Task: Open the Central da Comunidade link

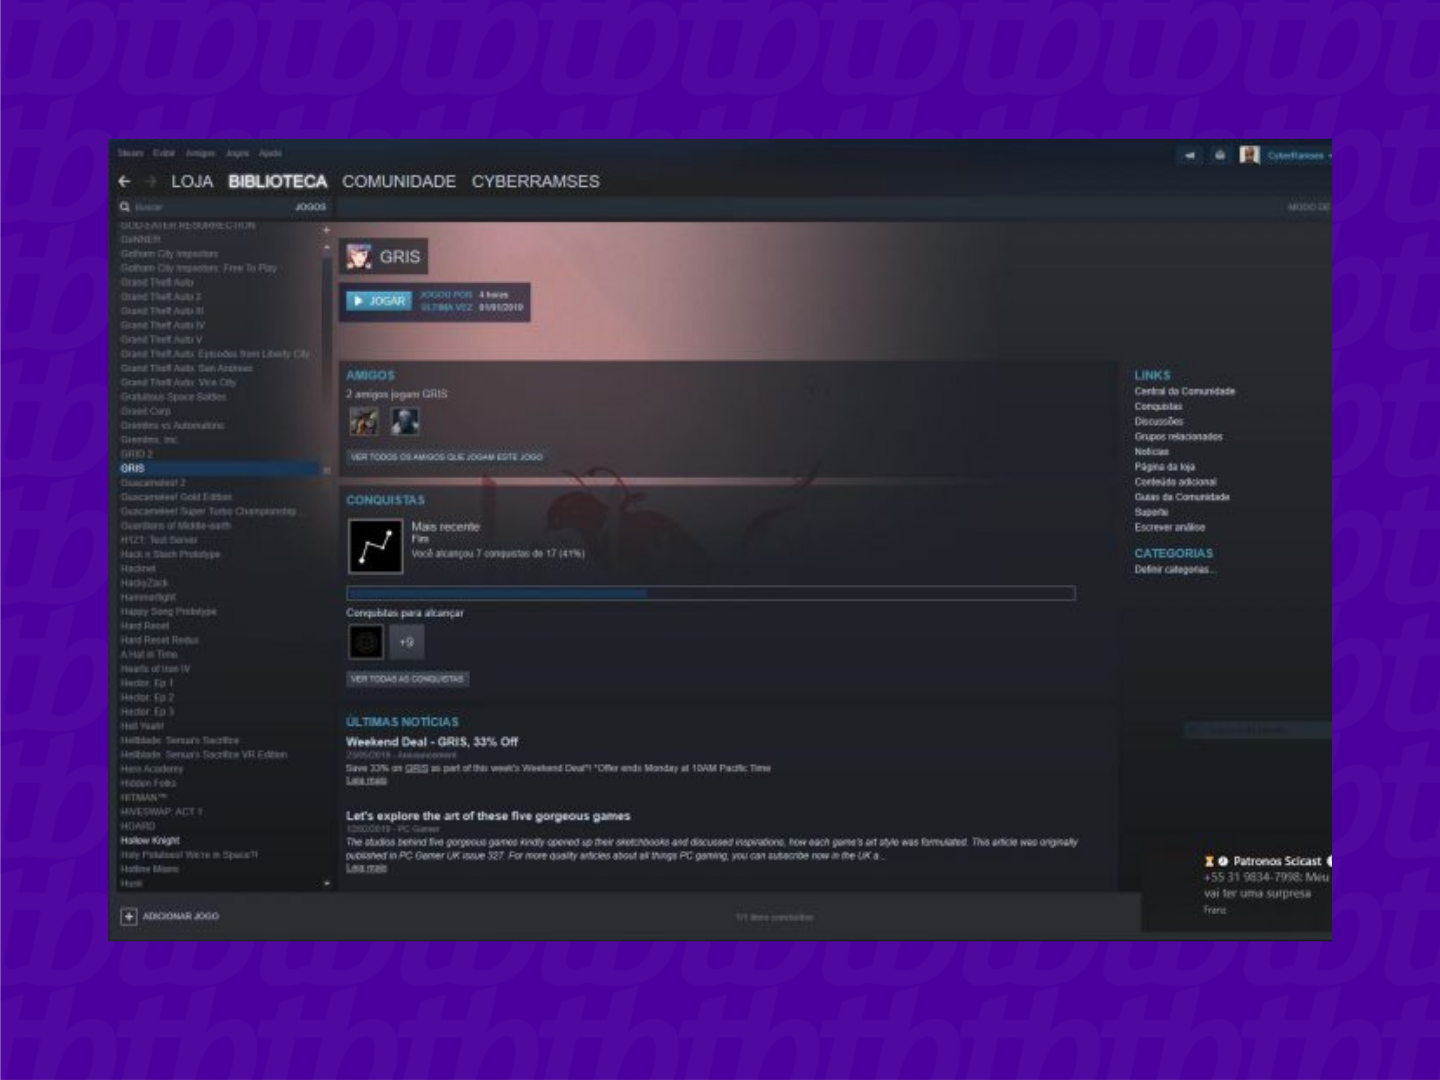Action: click(x=1184, y=391)
